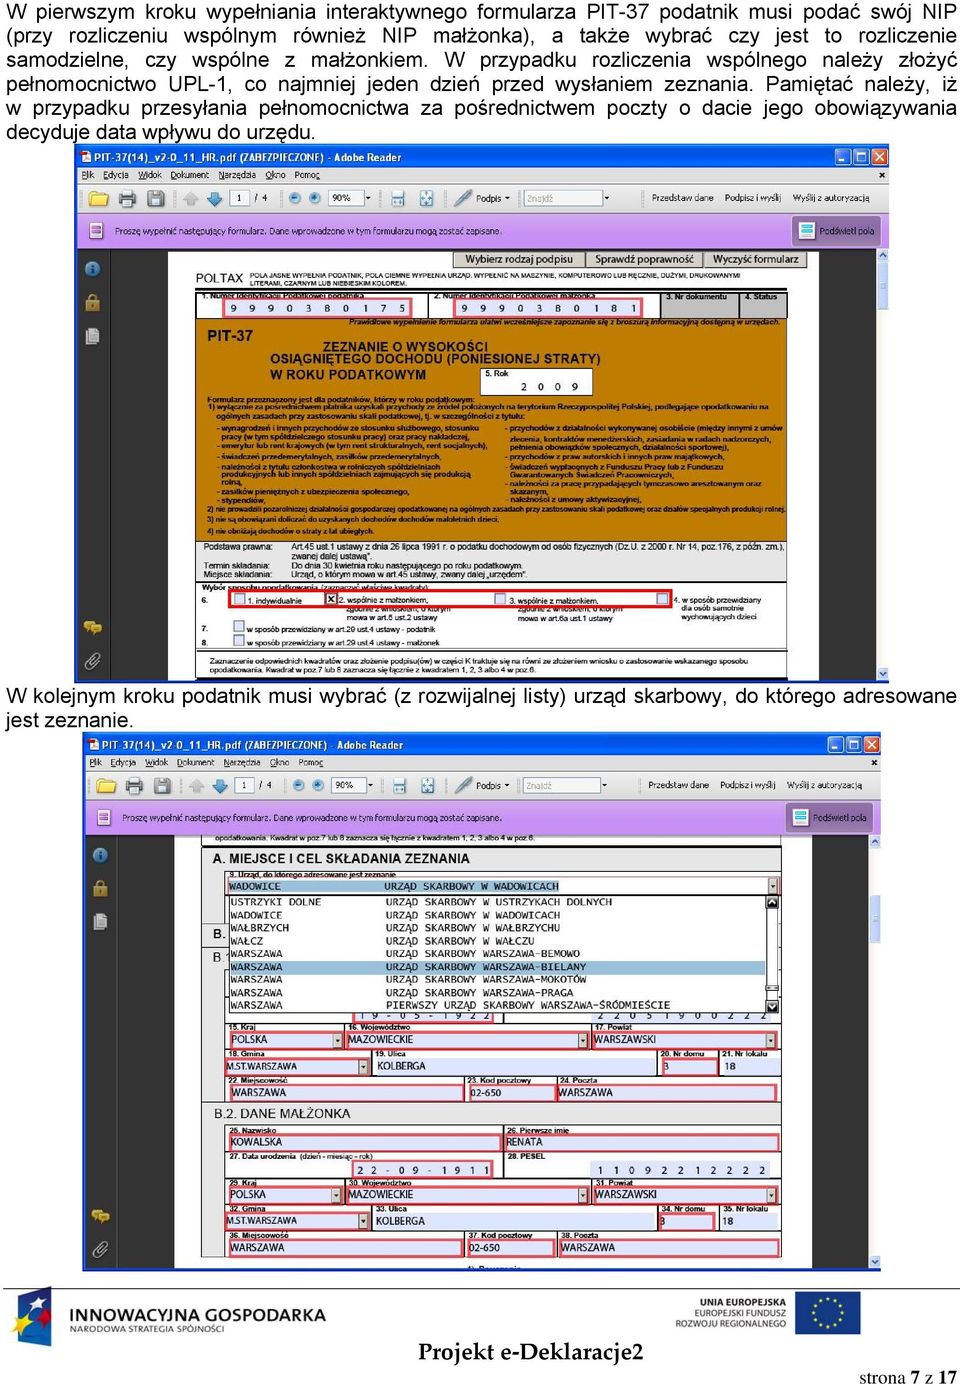
Task: Click Przedstaw dane in PIT-37 title-page window
Action: 682,198
